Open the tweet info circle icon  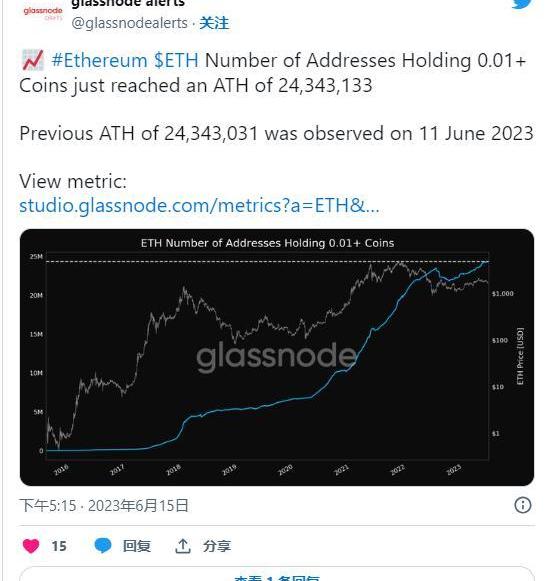coord(522,505)
